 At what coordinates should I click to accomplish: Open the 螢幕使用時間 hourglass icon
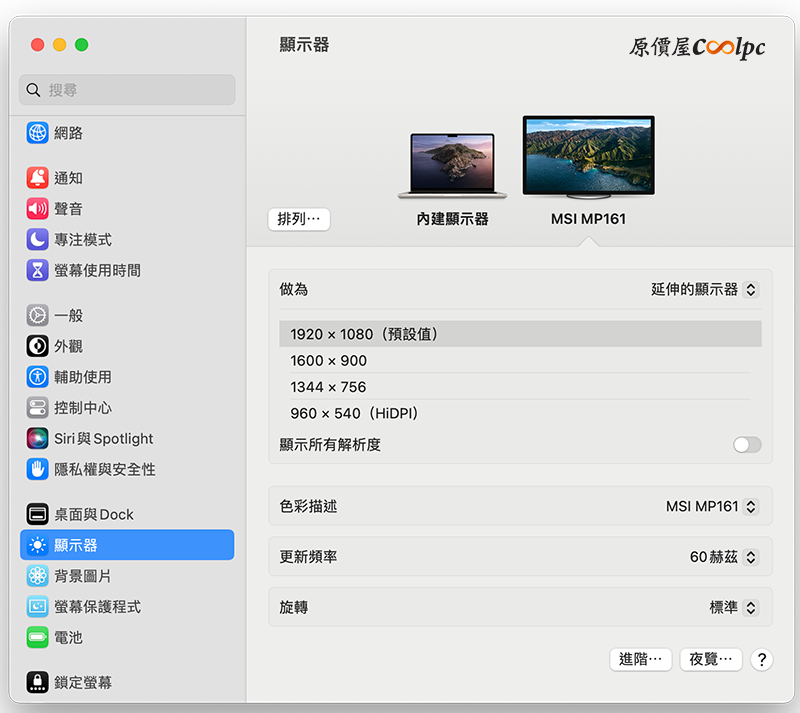pos(37,270)
